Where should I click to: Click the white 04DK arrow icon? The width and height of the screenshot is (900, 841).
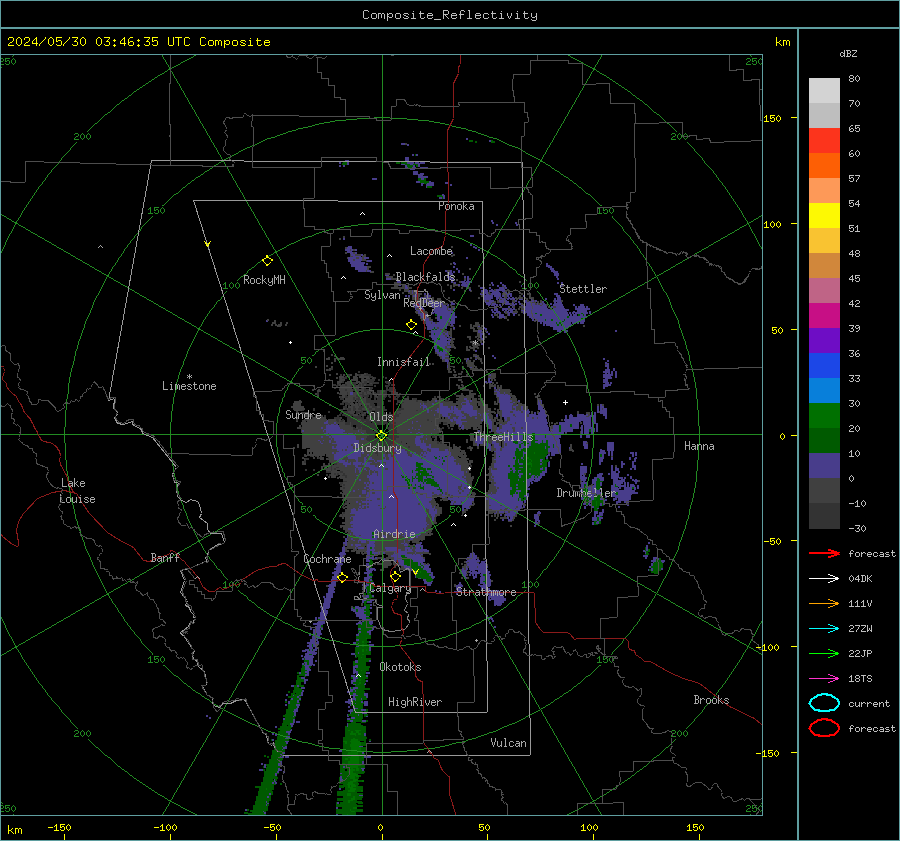[824, 578]
